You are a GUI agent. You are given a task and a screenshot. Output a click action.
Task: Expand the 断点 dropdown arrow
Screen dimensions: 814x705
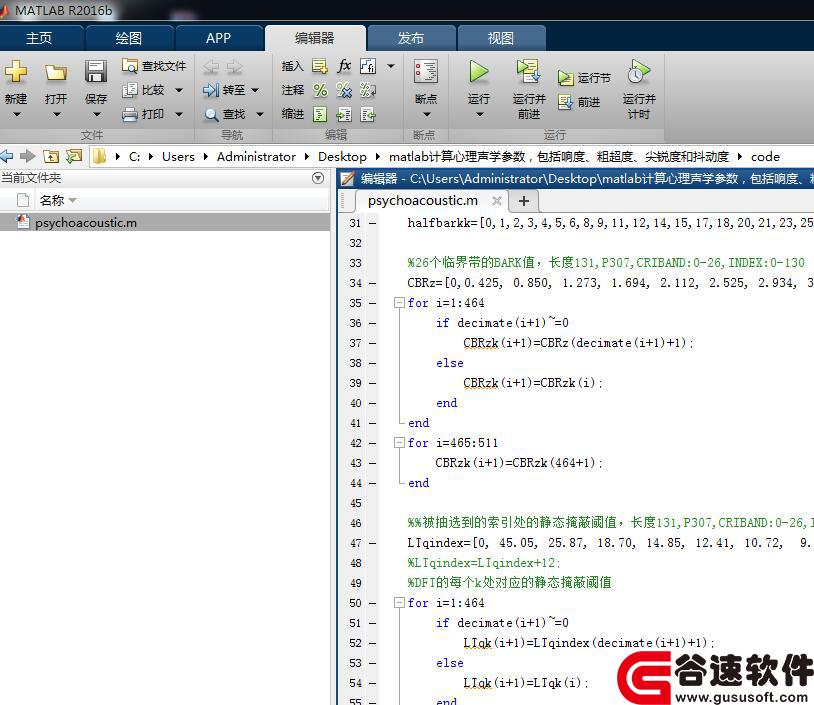[427, 114]
